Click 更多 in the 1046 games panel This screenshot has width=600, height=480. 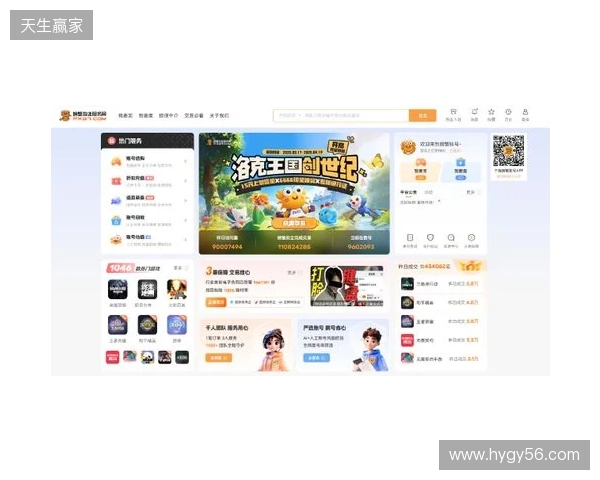180,268
